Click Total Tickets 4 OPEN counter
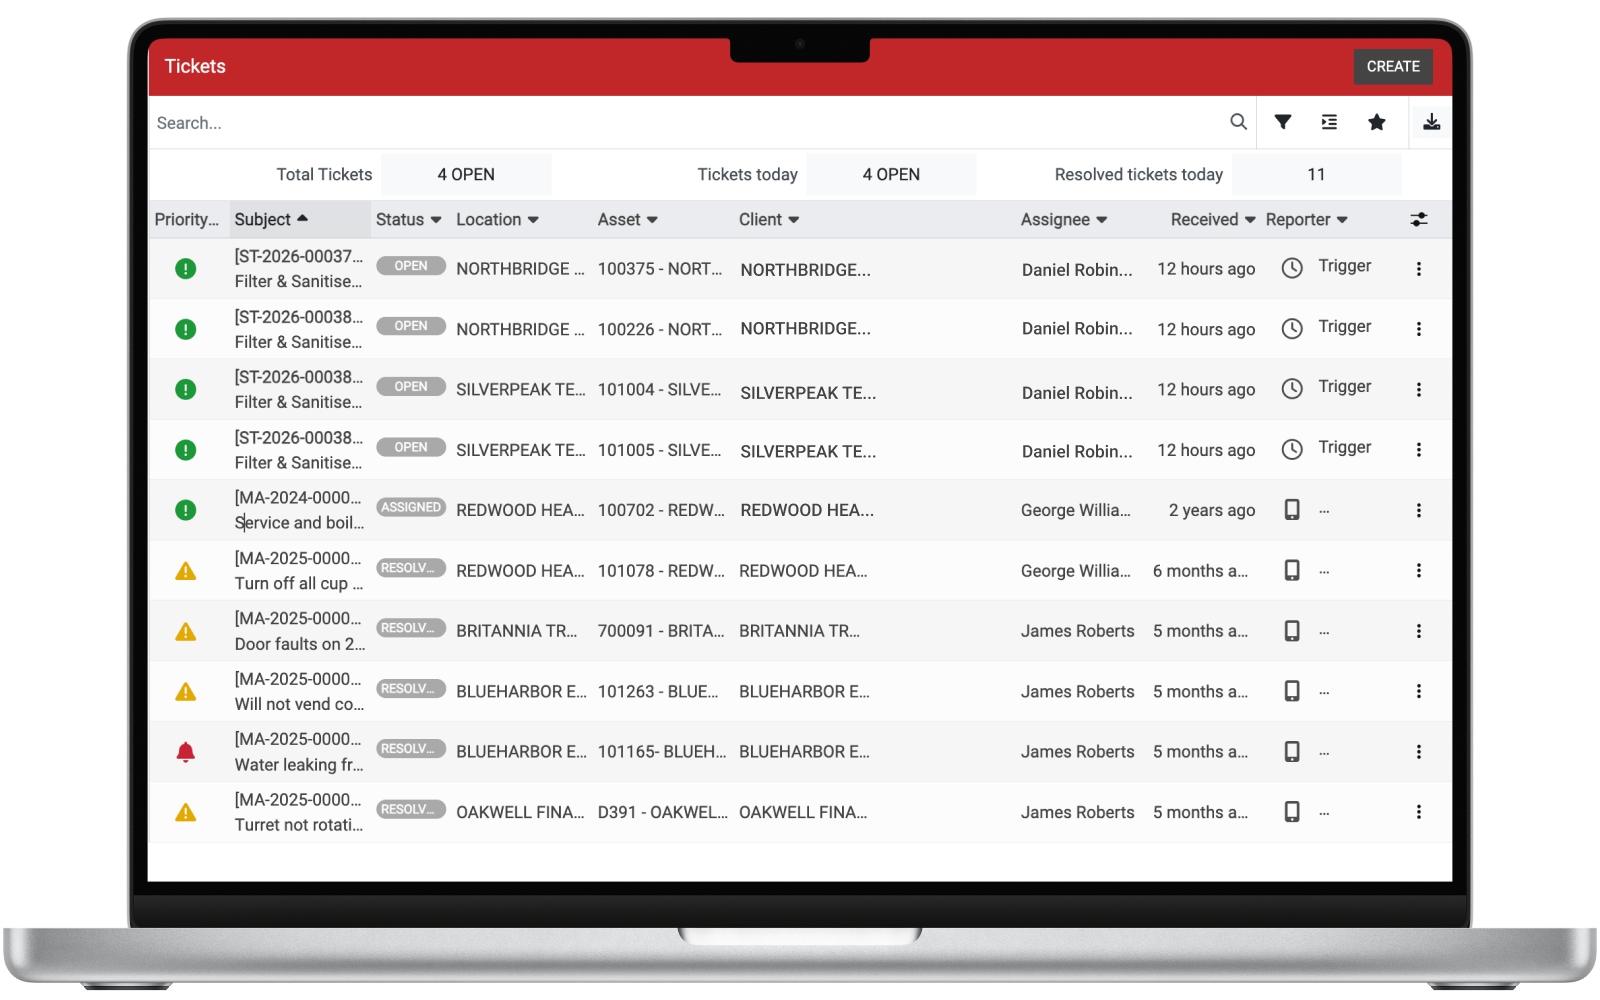 click(x=466, y=174)
